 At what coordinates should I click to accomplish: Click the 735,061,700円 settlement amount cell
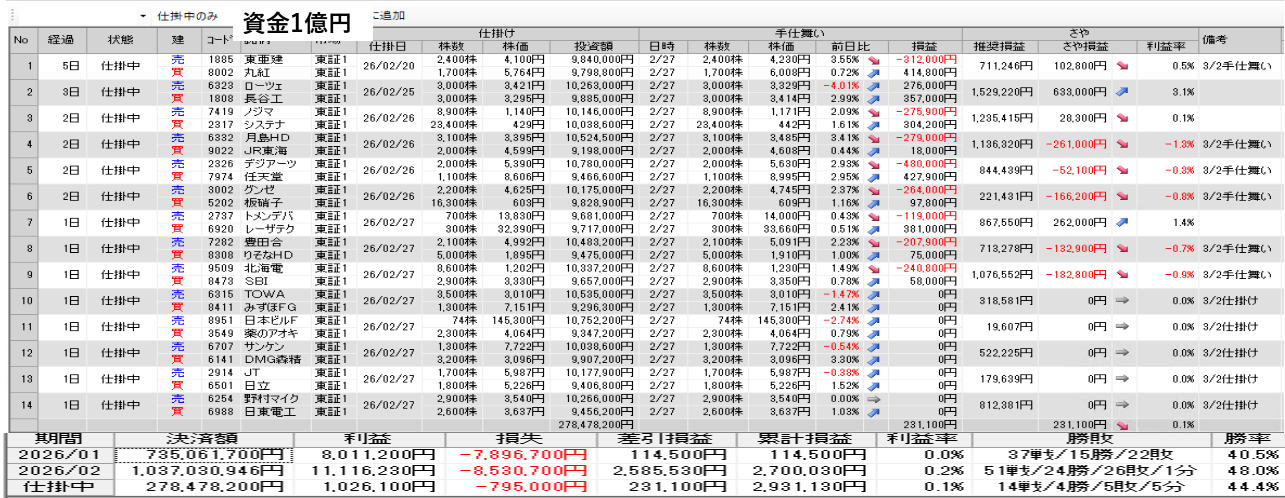(206, 455)
